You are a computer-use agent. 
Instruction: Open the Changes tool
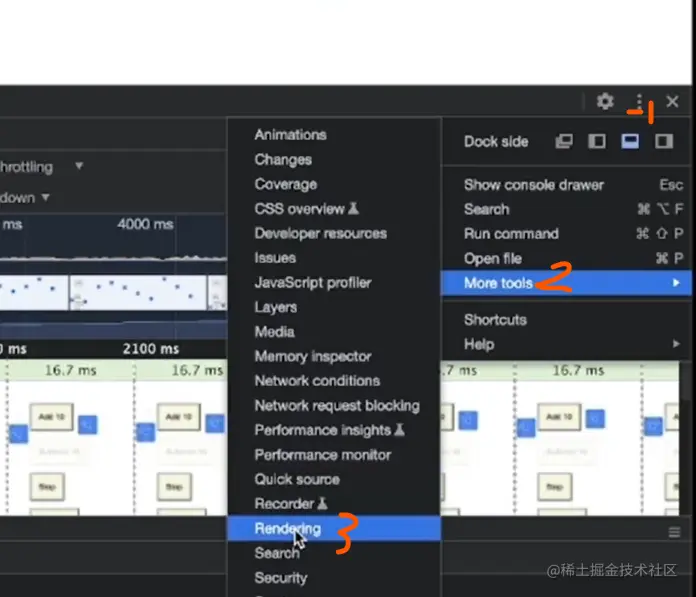click(x=334, y=159)
